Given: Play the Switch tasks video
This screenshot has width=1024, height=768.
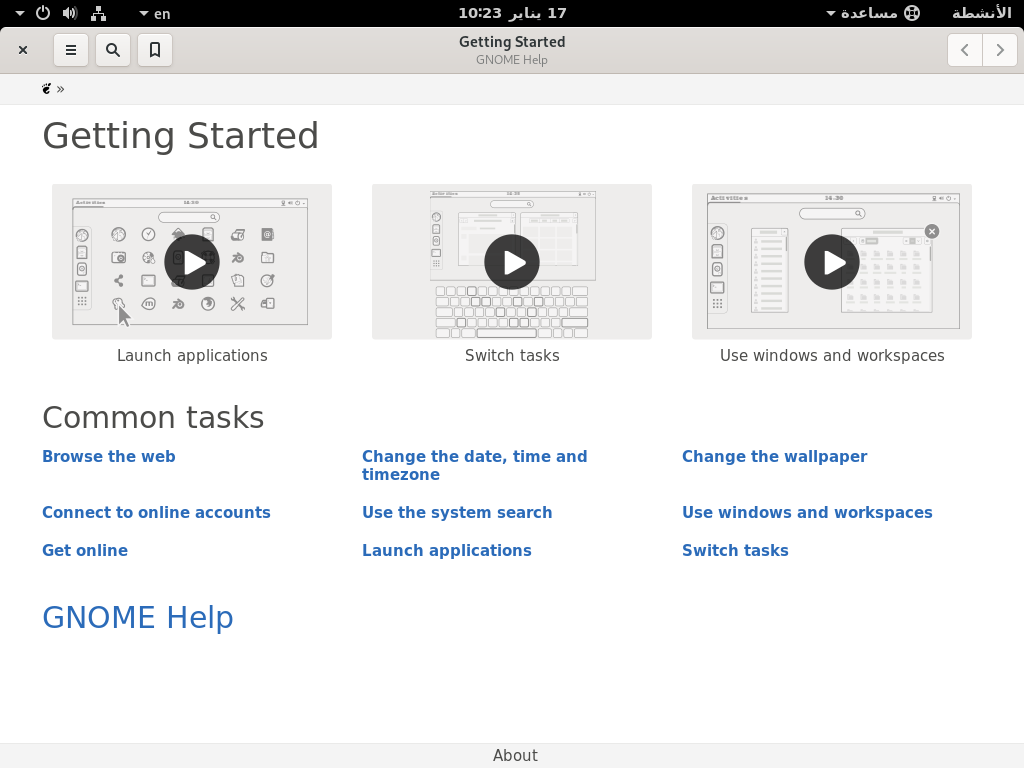Looking at the screenshot, I should [x=512, y=262].
